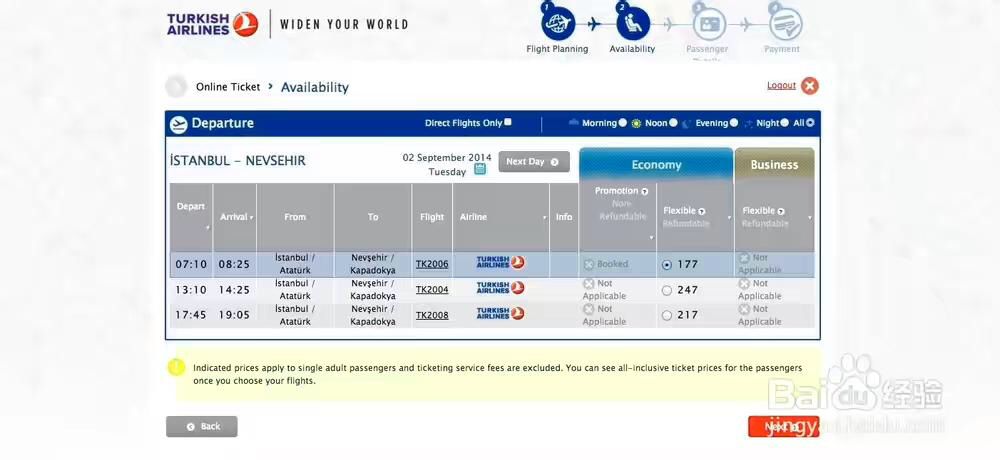Click the info icon beside Promotion

(x=645, y=191)
